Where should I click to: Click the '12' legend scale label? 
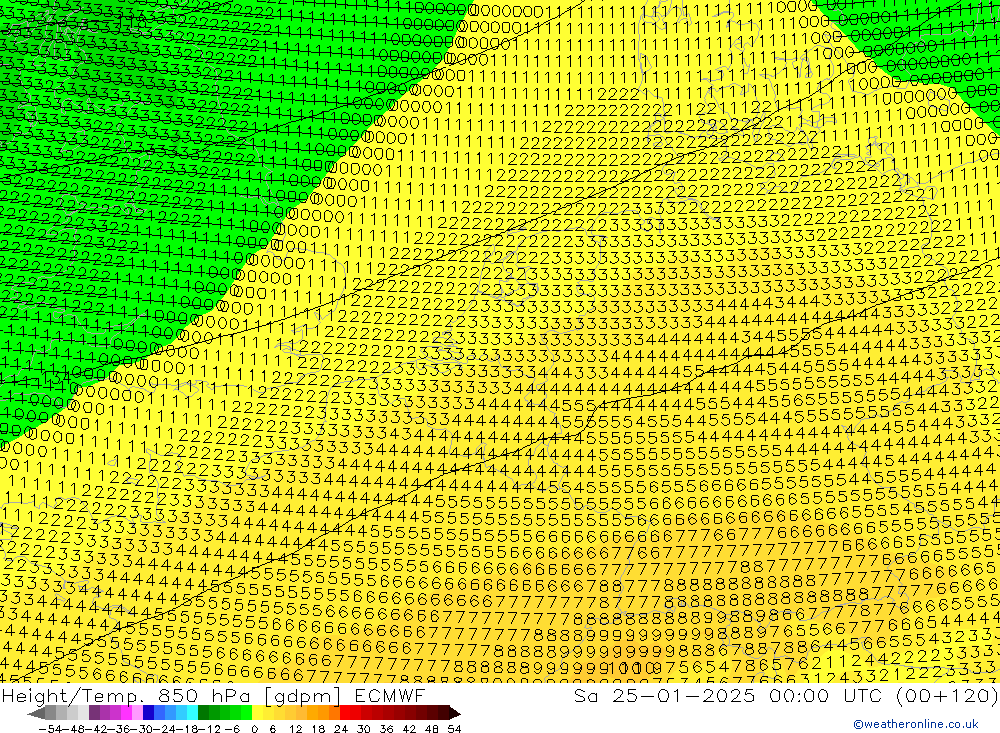[295, 729]
